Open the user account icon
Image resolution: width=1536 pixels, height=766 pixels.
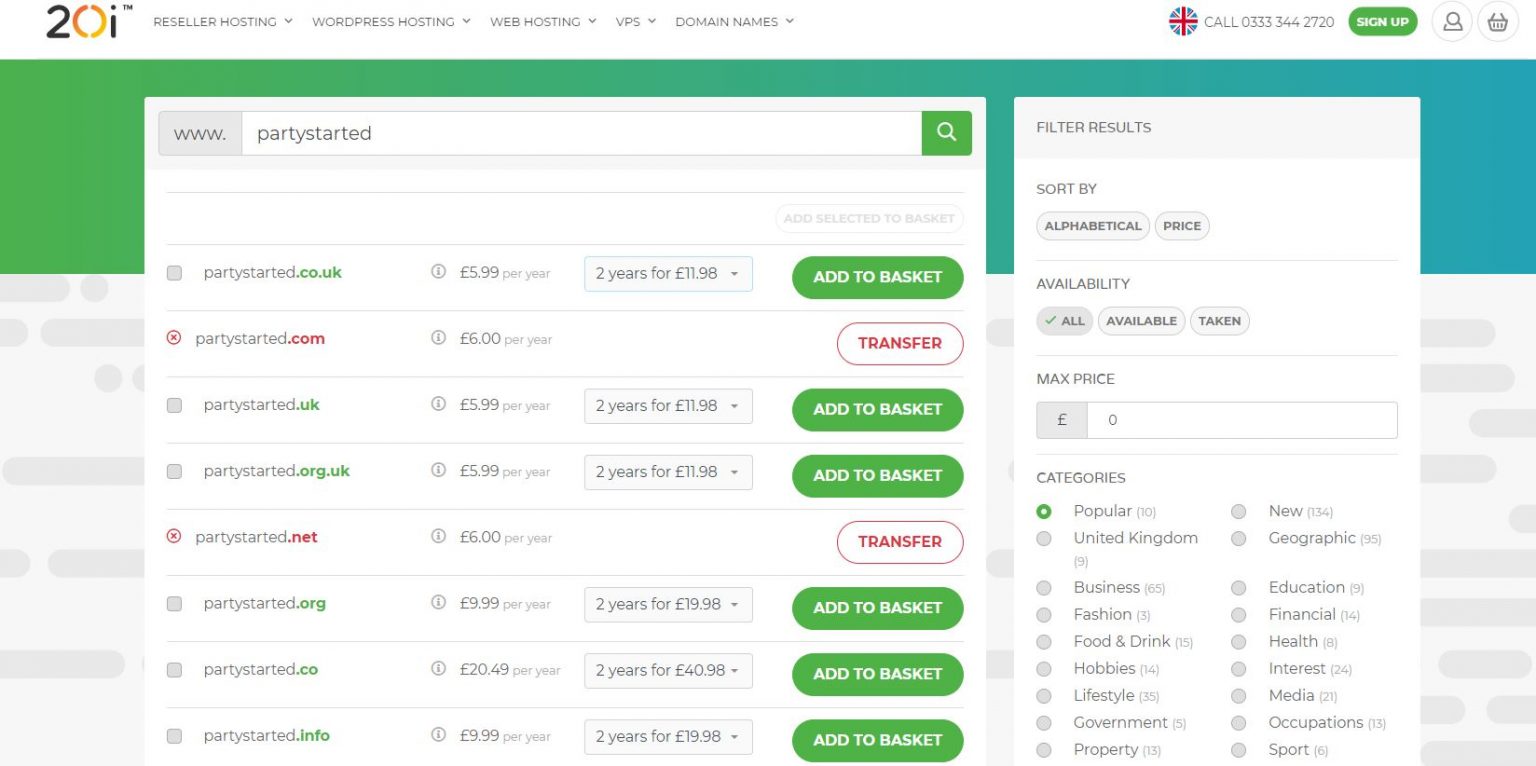pyautogui.click(x=1452, y=22)
